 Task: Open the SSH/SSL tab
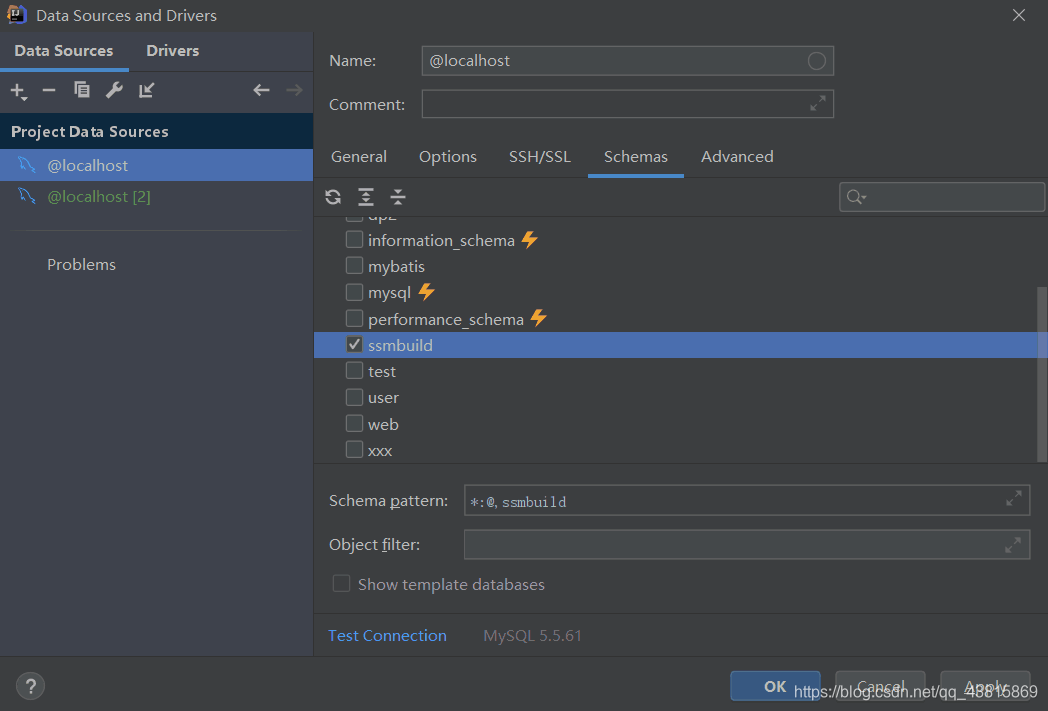click(x=540, y=156)
